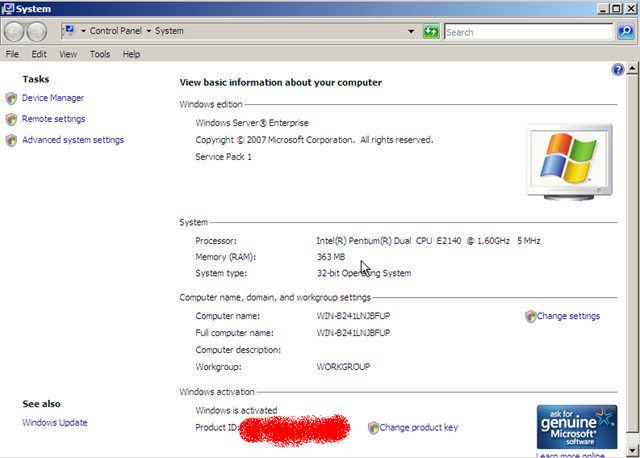This screenshot has width=640, height=458.
Task: Click the Change settings link
Action: pos(568,316)
